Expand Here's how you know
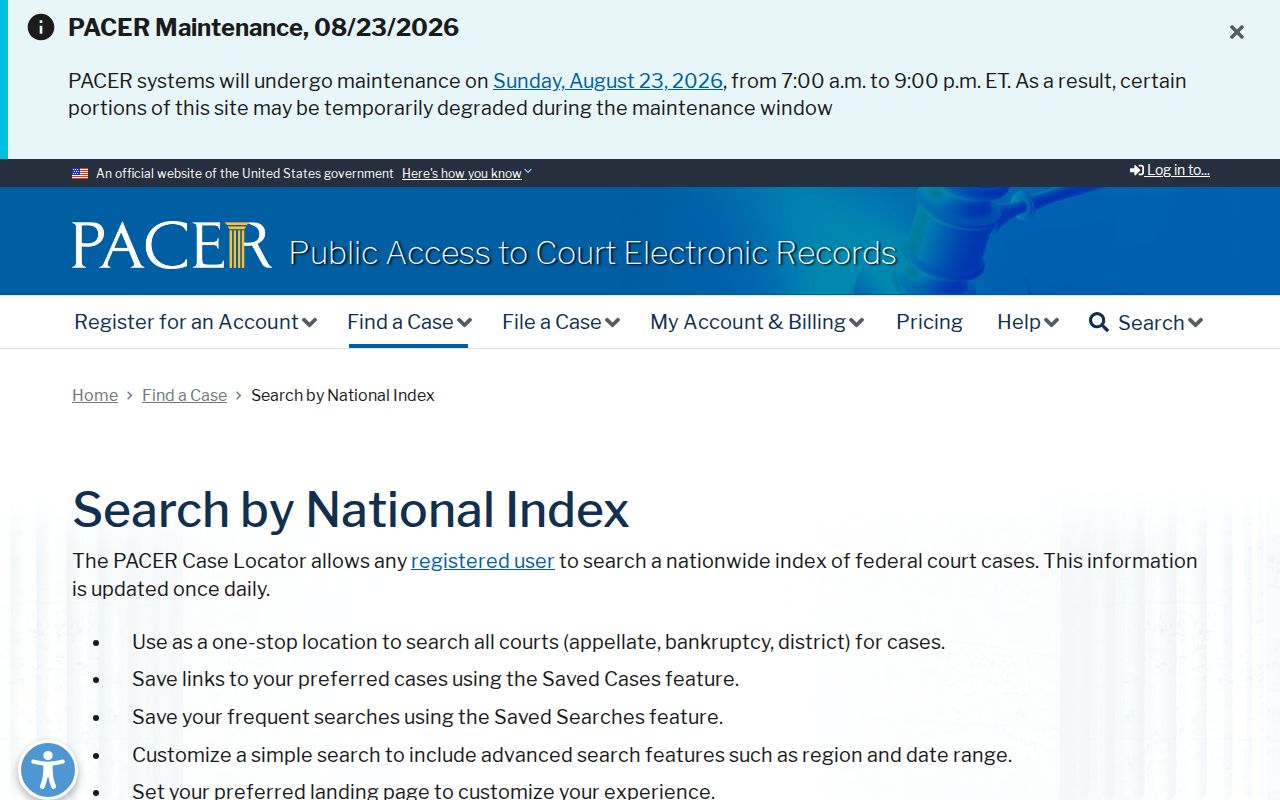The height and width of the screenshot is (800, 1280). click(x=467, y=173)
